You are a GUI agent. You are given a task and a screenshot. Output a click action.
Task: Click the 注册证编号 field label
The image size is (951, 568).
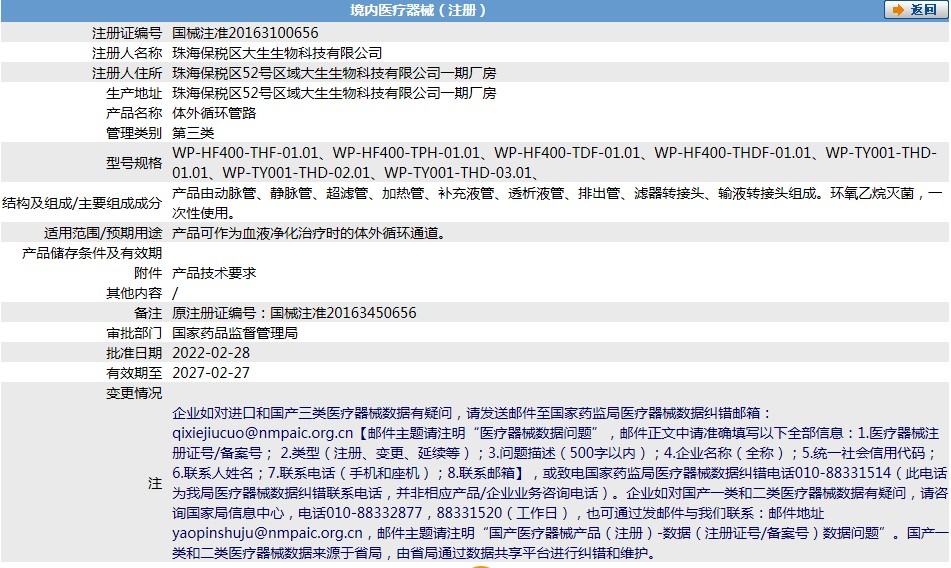pos(127,33)
